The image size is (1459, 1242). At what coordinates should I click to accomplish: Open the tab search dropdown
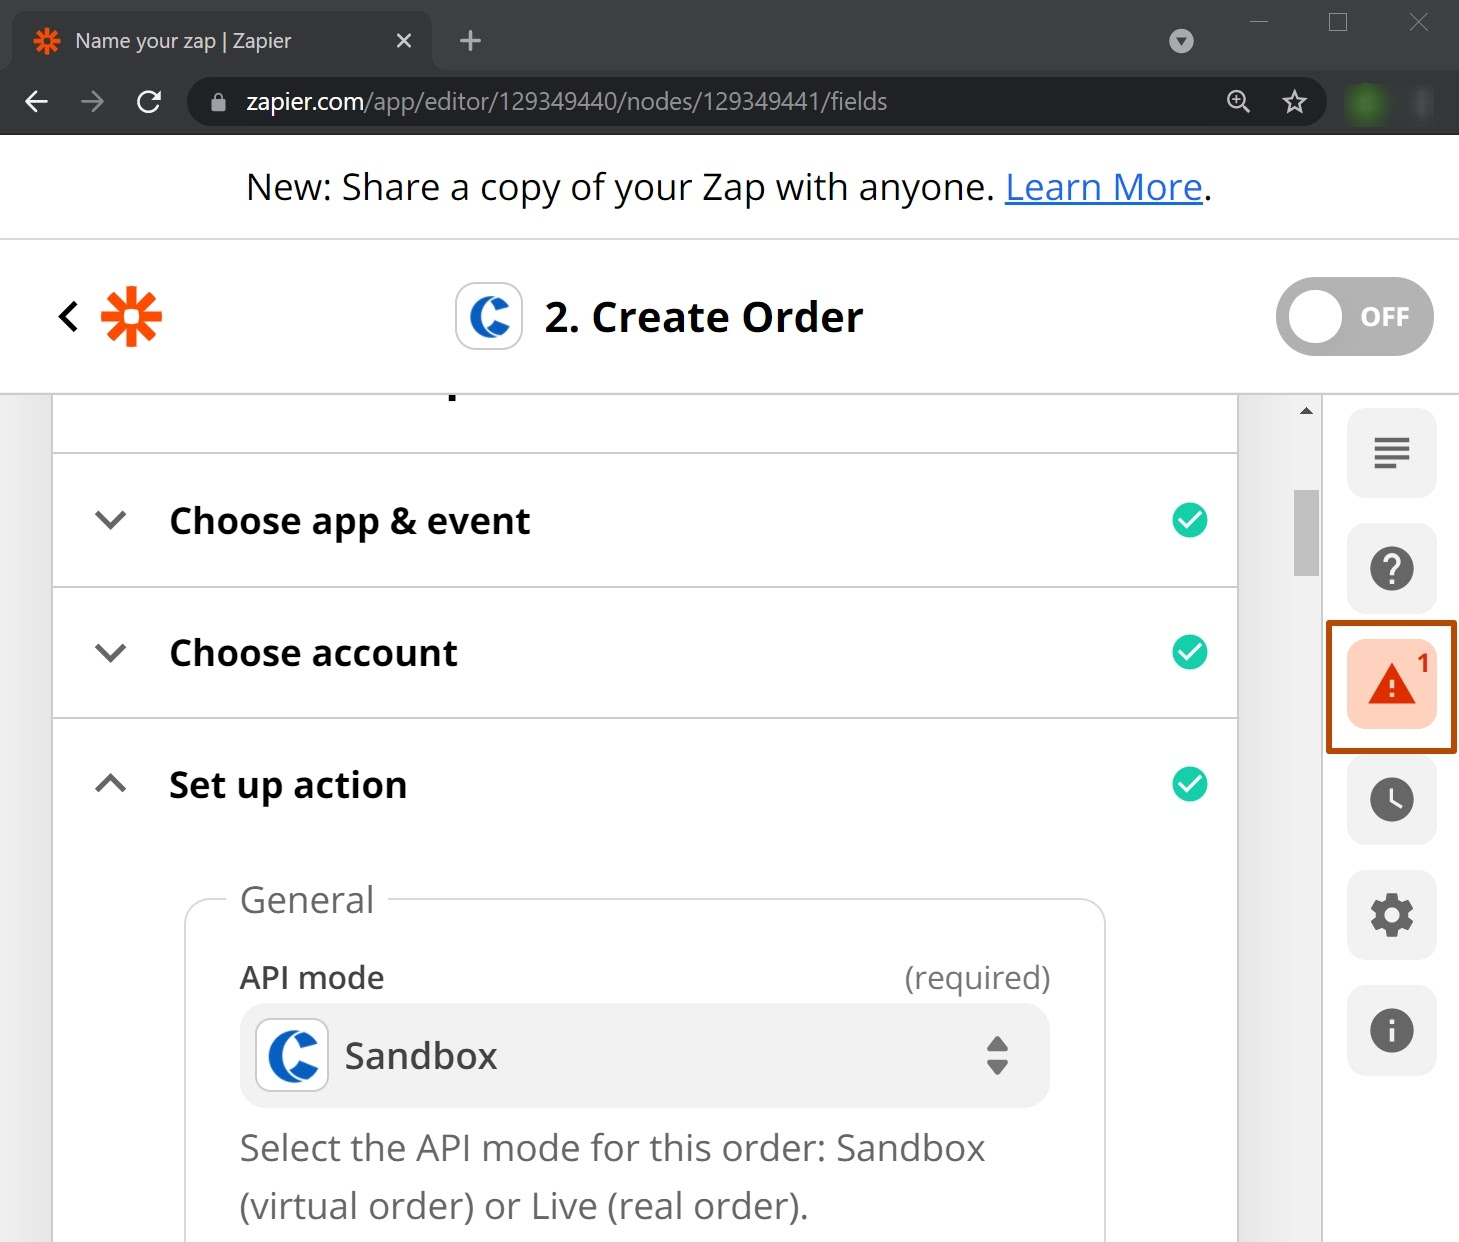pyautogui.click(x=1181, y=41)
